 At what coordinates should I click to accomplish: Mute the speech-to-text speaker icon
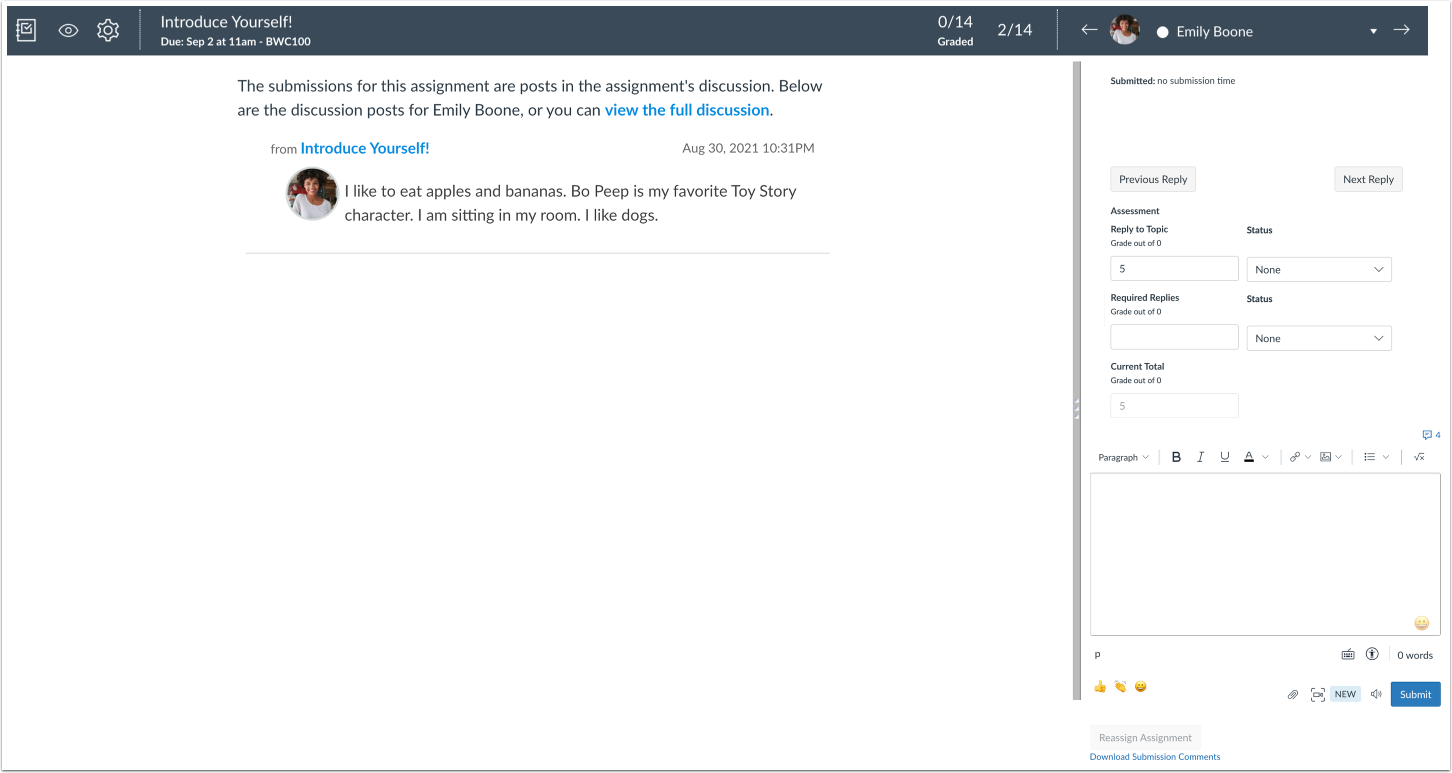[1376, 693]
